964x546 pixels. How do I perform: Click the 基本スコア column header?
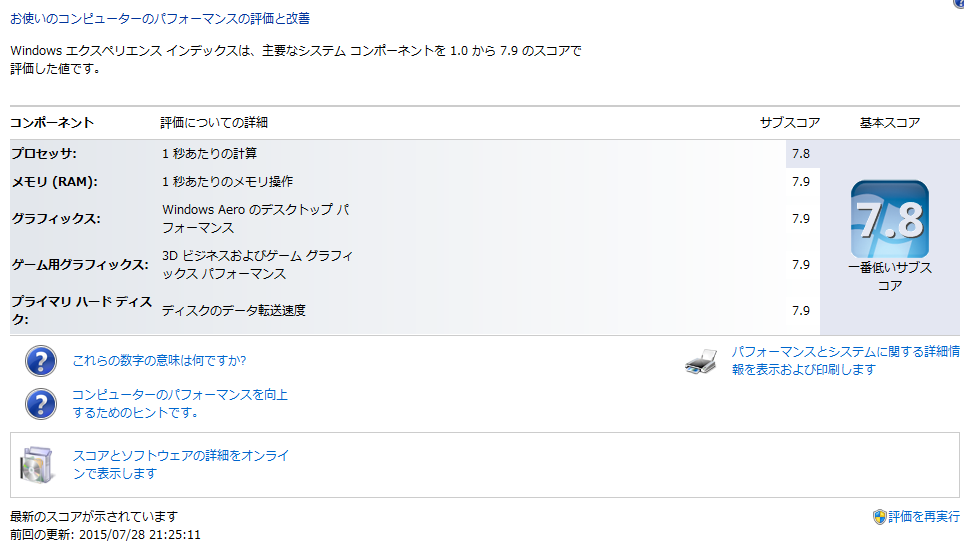889,123
